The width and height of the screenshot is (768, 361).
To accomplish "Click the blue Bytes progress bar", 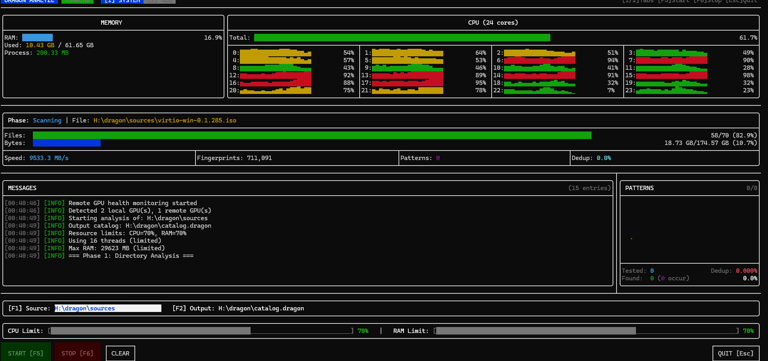I will [67, 143].
